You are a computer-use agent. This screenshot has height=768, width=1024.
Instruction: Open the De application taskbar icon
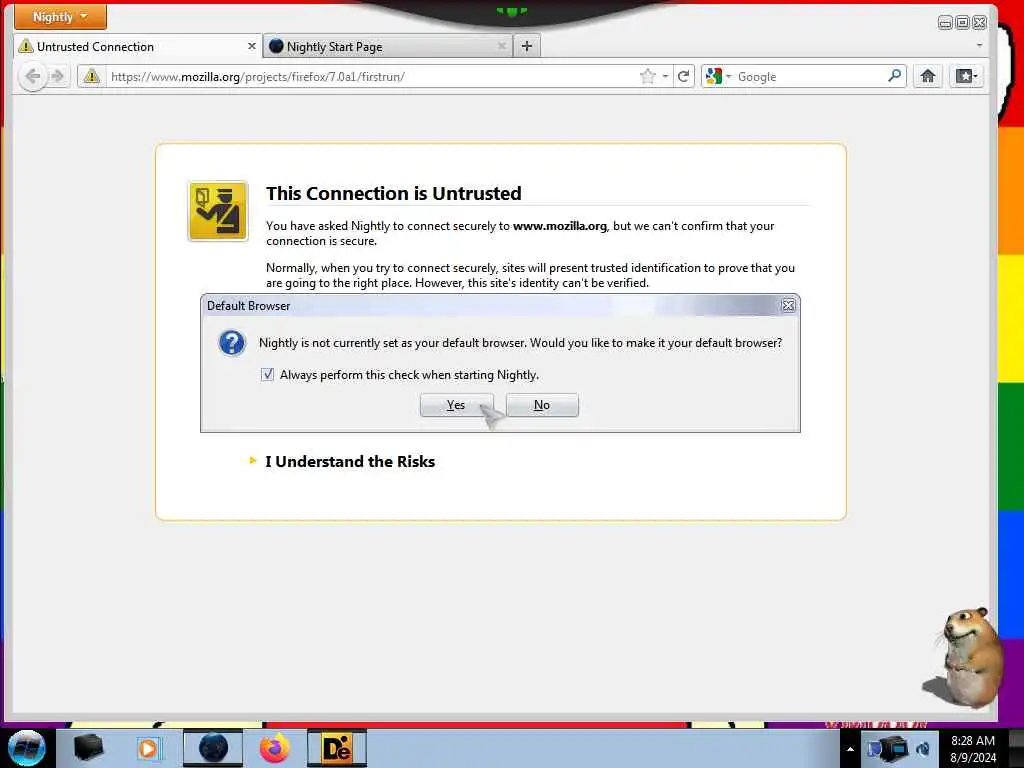[337, 748]
